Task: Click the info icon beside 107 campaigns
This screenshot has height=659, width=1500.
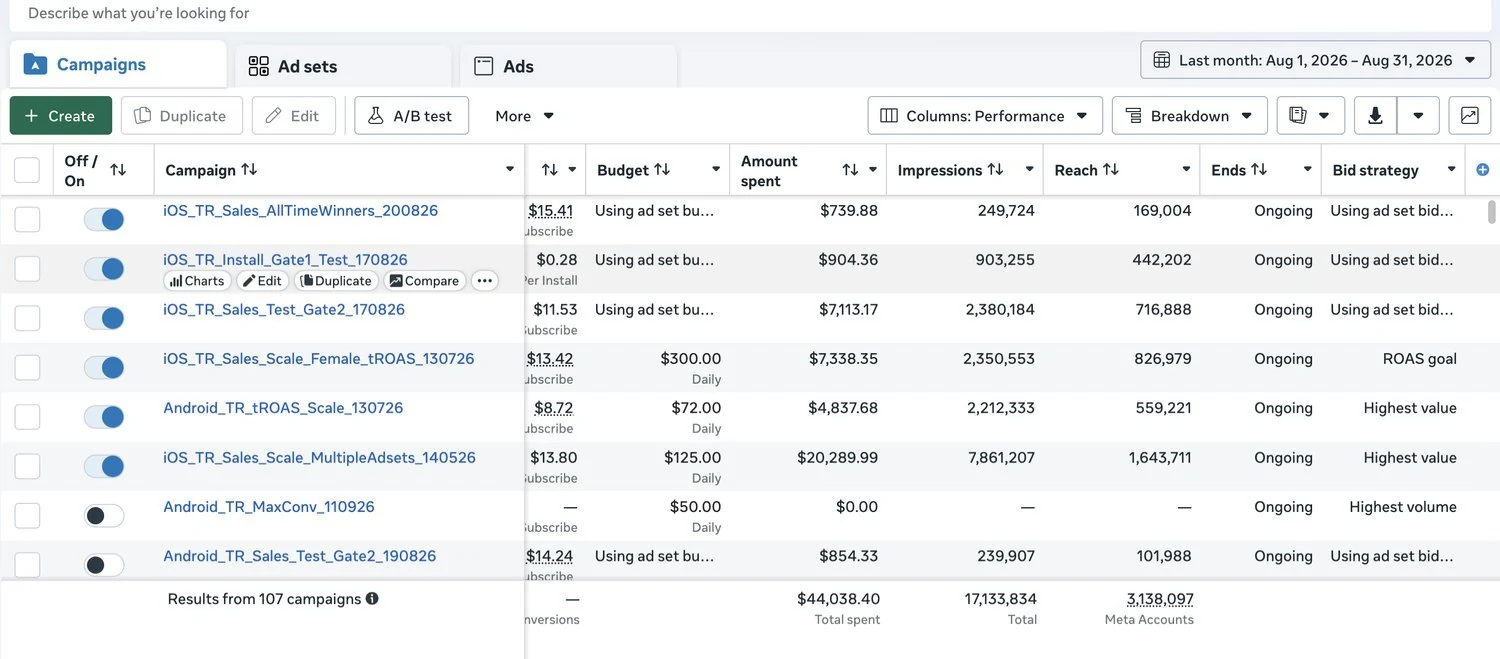Action: tap(372, 599)
